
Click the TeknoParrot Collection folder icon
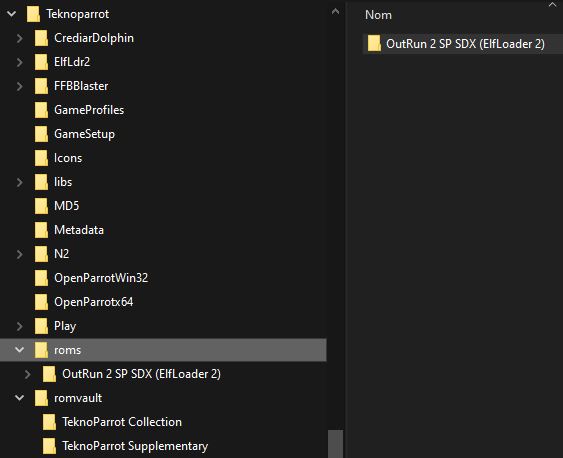click(49, 422)
